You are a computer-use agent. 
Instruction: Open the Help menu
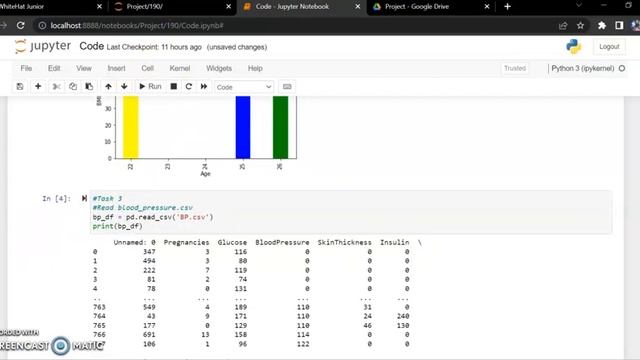255,68
